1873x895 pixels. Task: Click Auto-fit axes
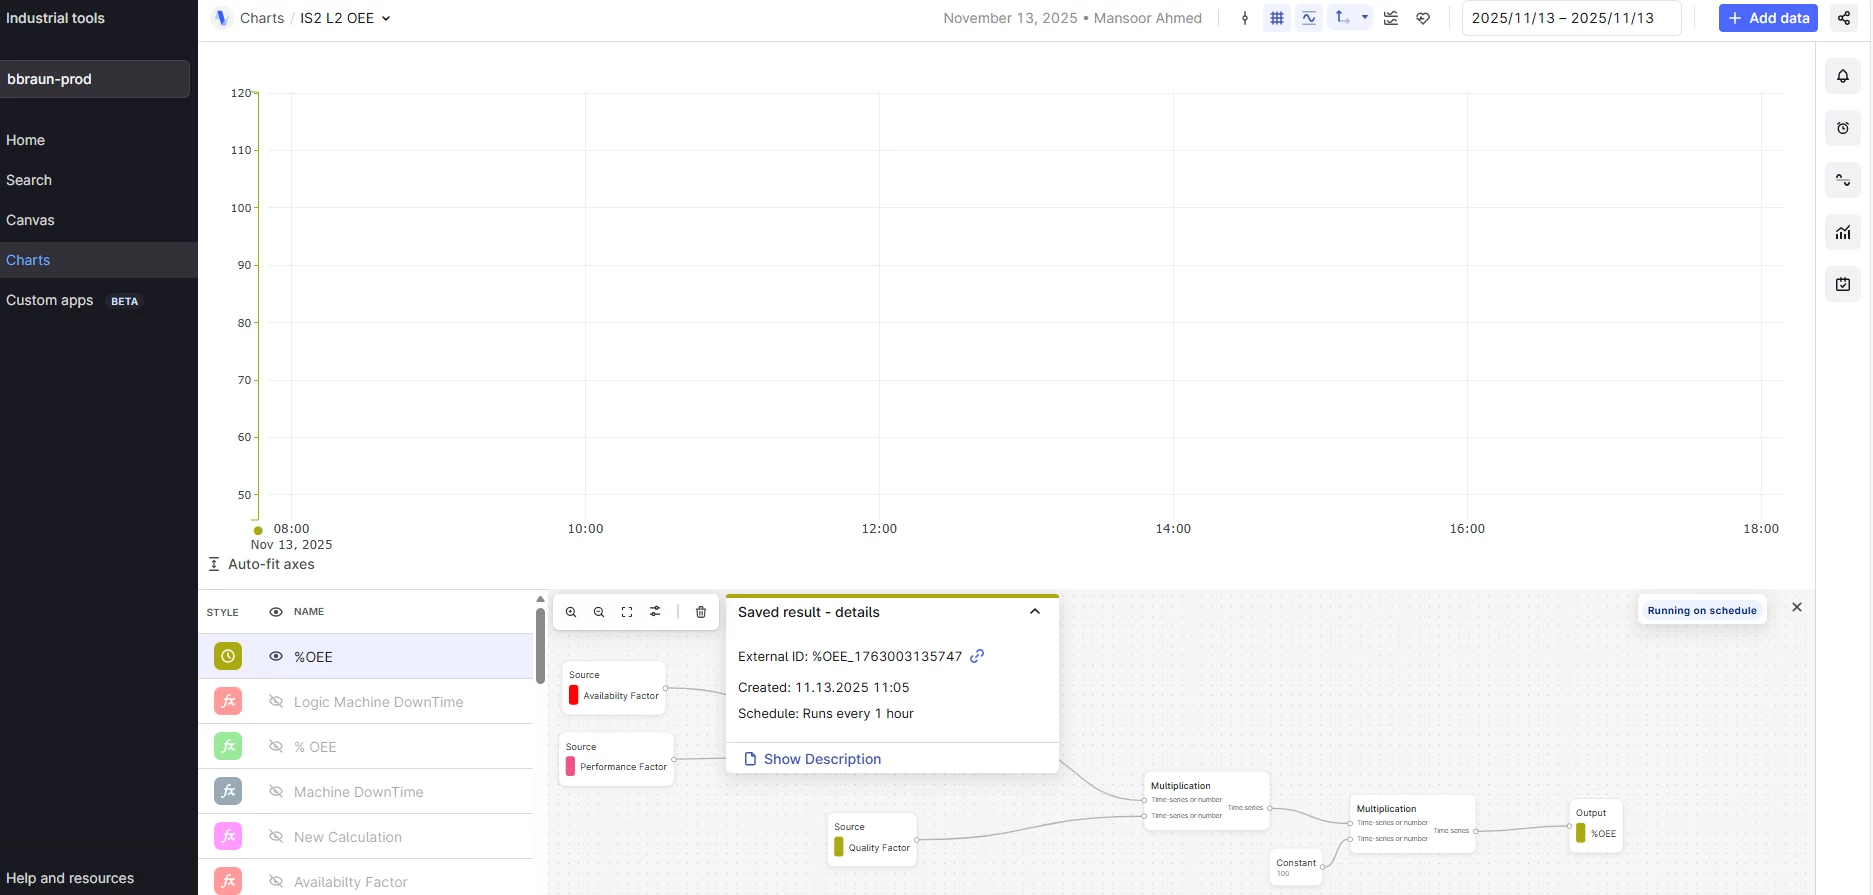(x=261, y=564)
